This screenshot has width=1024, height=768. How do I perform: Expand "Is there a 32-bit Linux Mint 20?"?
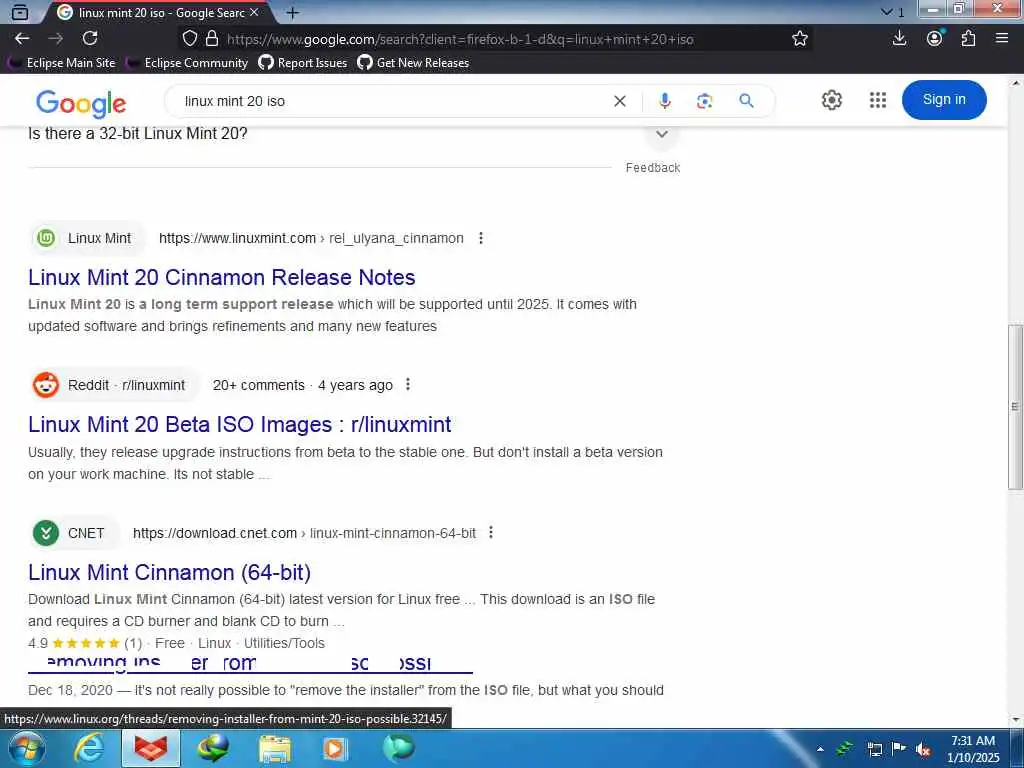coord(662,134)
